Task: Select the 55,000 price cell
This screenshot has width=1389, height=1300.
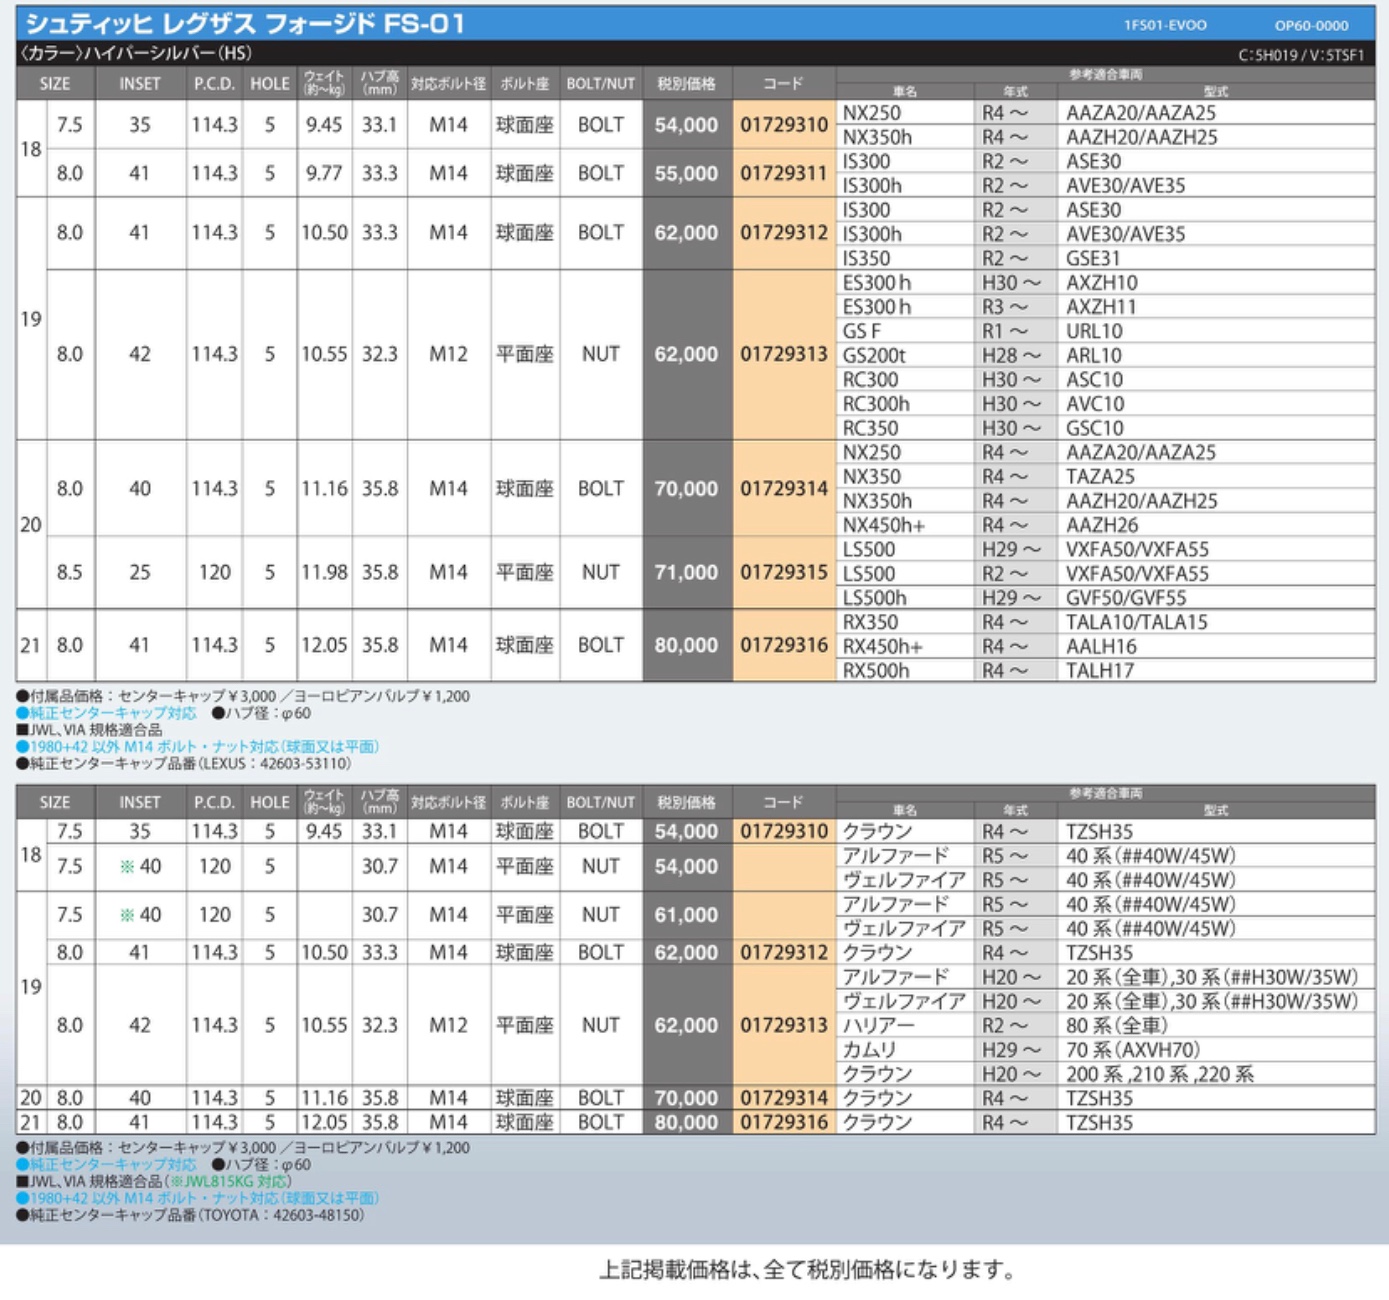Action: [x=686, y=173]
